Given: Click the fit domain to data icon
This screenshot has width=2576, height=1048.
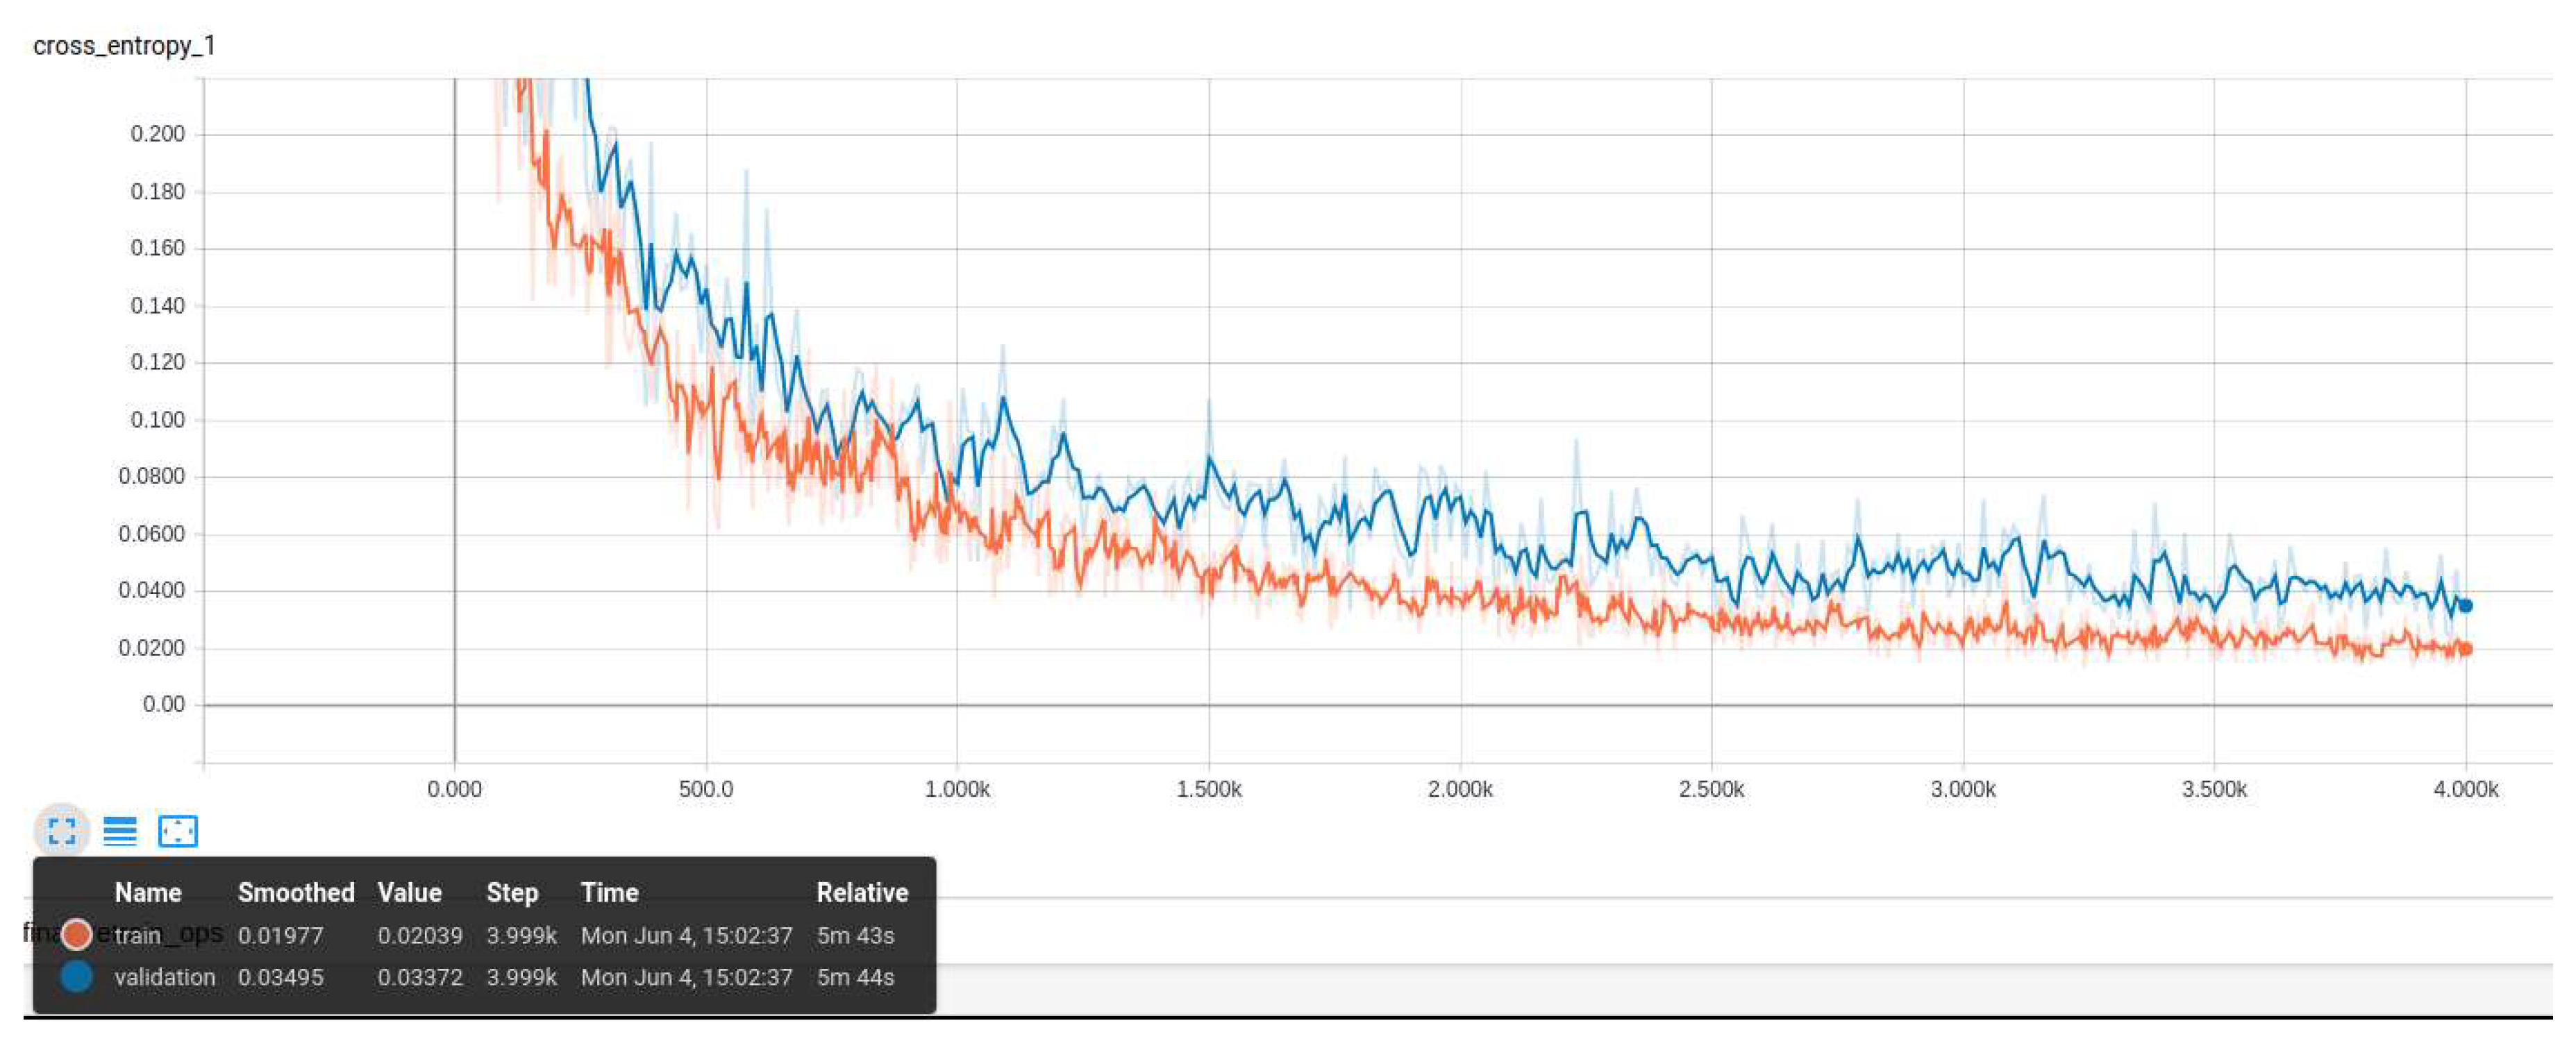Looking at the screenshot, I should click(178, 830).
